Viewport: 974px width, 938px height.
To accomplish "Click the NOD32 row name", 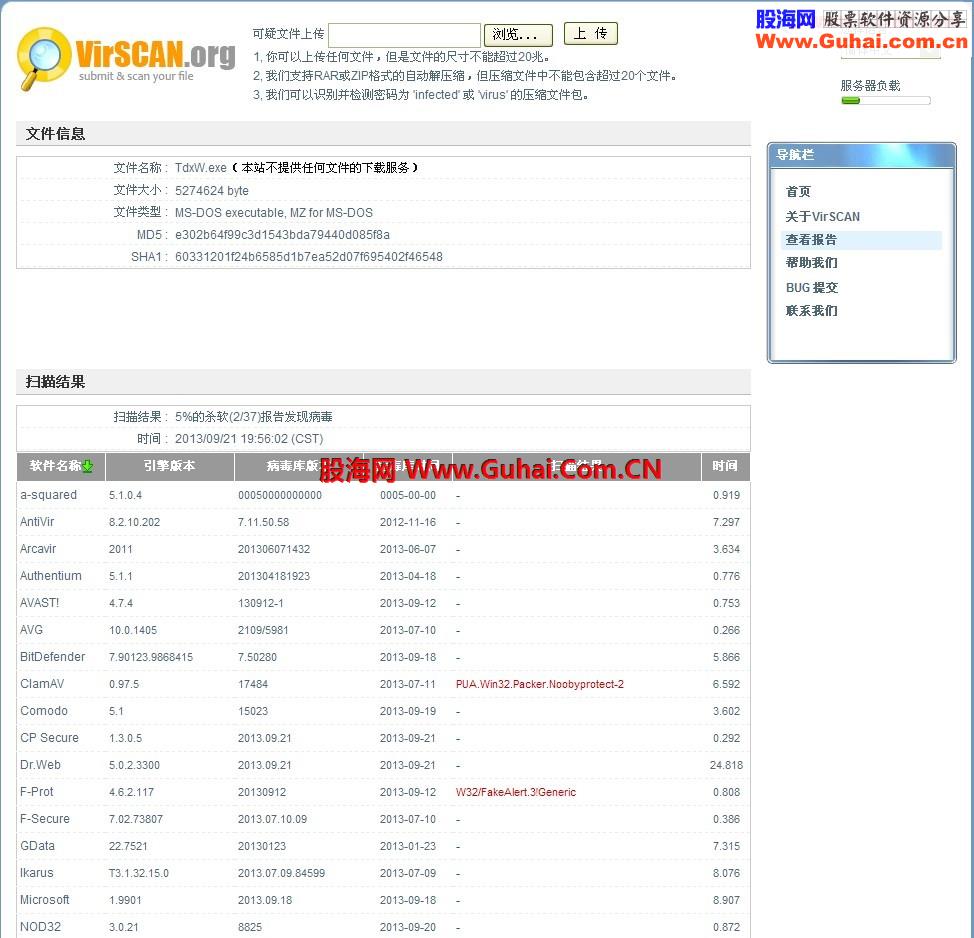I will pos(40,927).
